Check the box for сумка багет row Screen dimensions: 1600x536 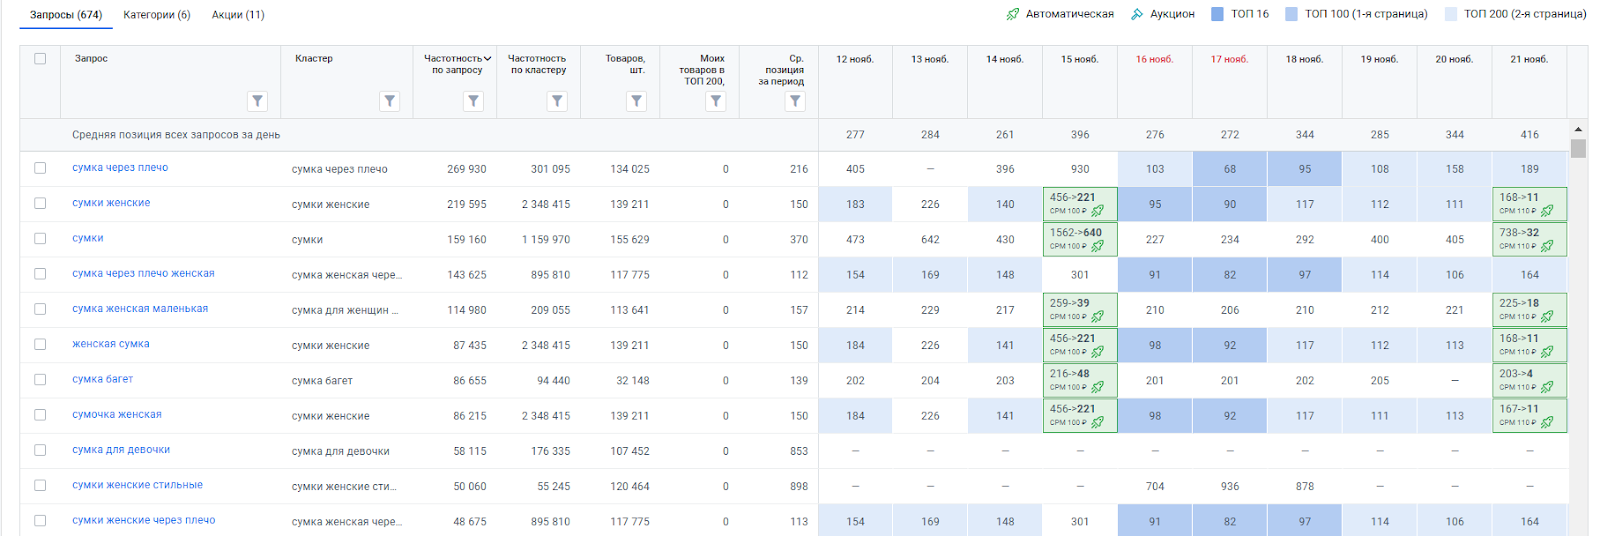click(40, 379)
